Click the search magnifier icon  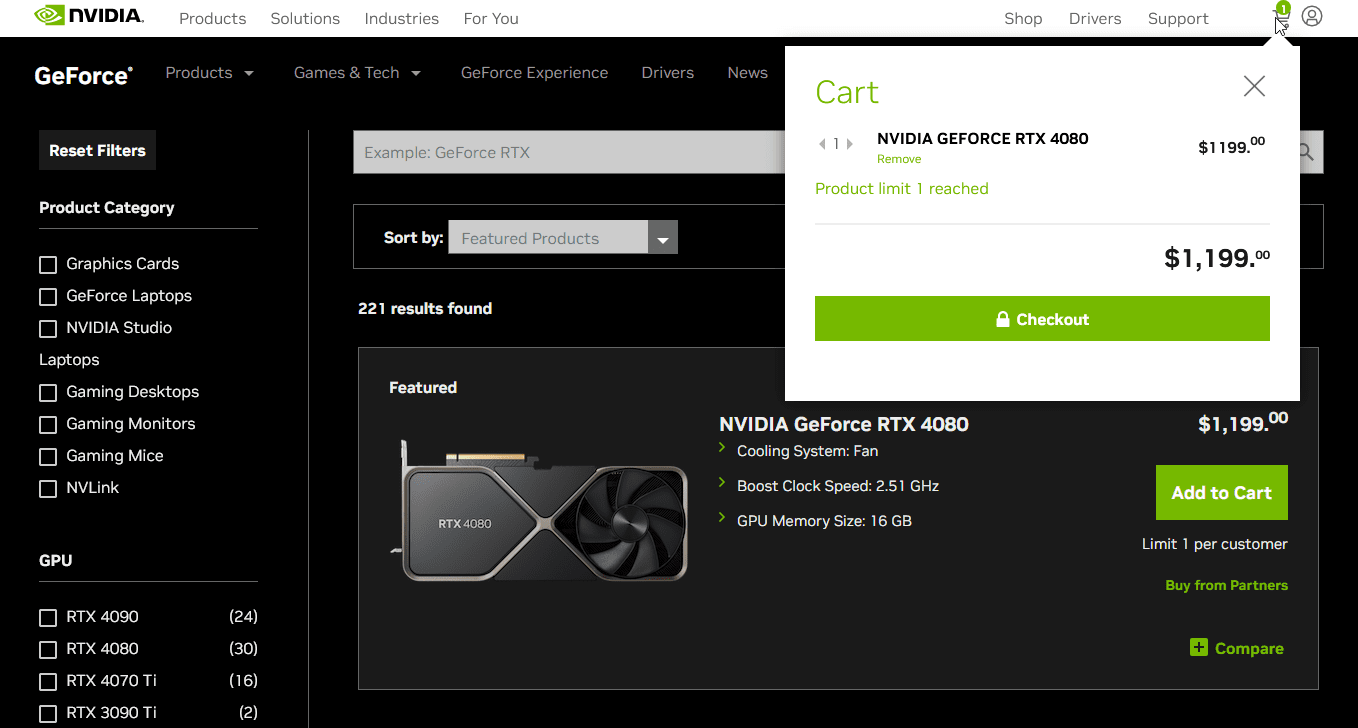point(1305,152)
